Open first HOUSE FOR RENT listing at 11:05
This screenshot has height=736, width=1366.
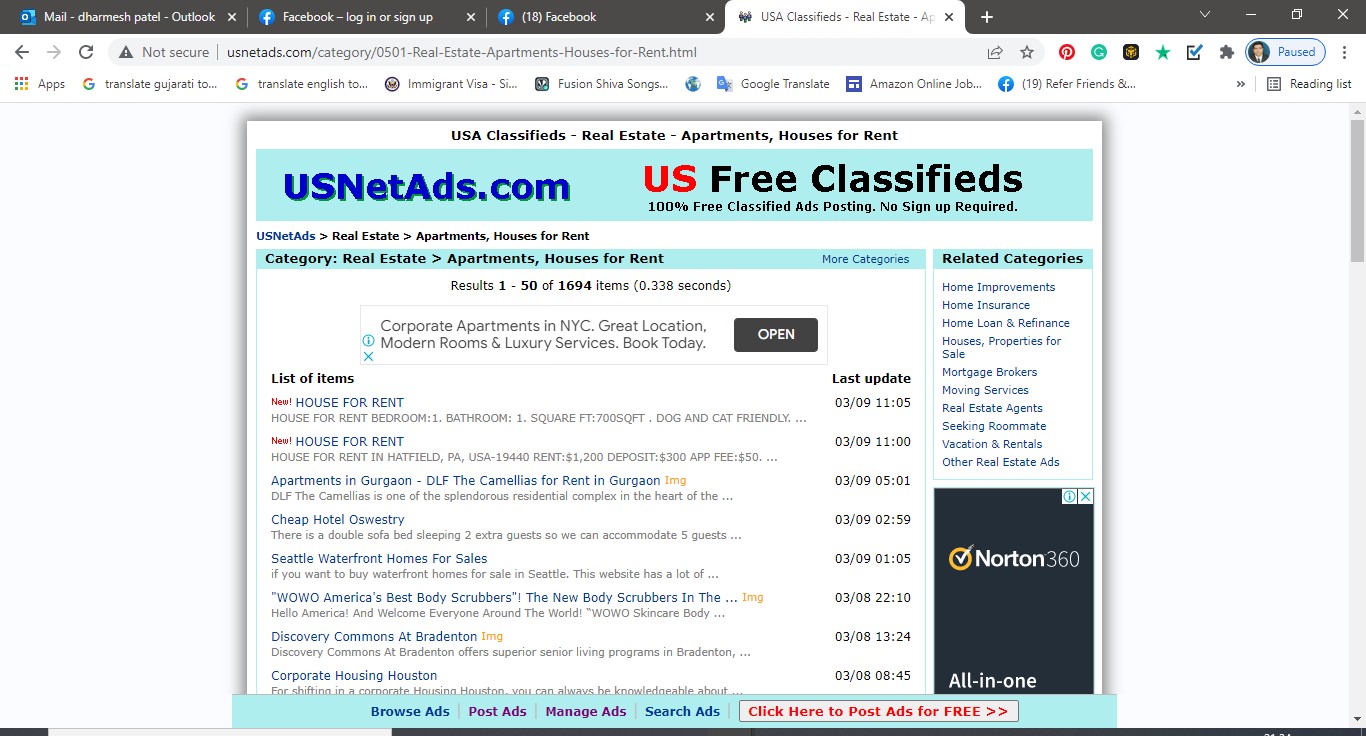click(349, 402)
